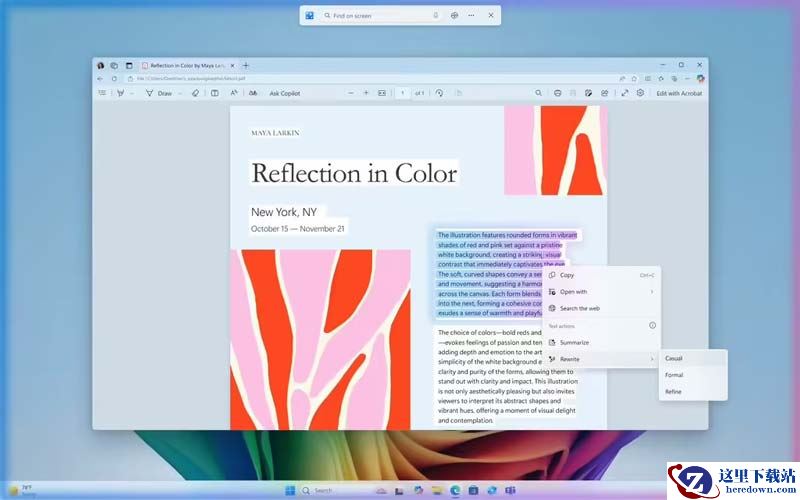Close the Reflection in Color tab

233,65
